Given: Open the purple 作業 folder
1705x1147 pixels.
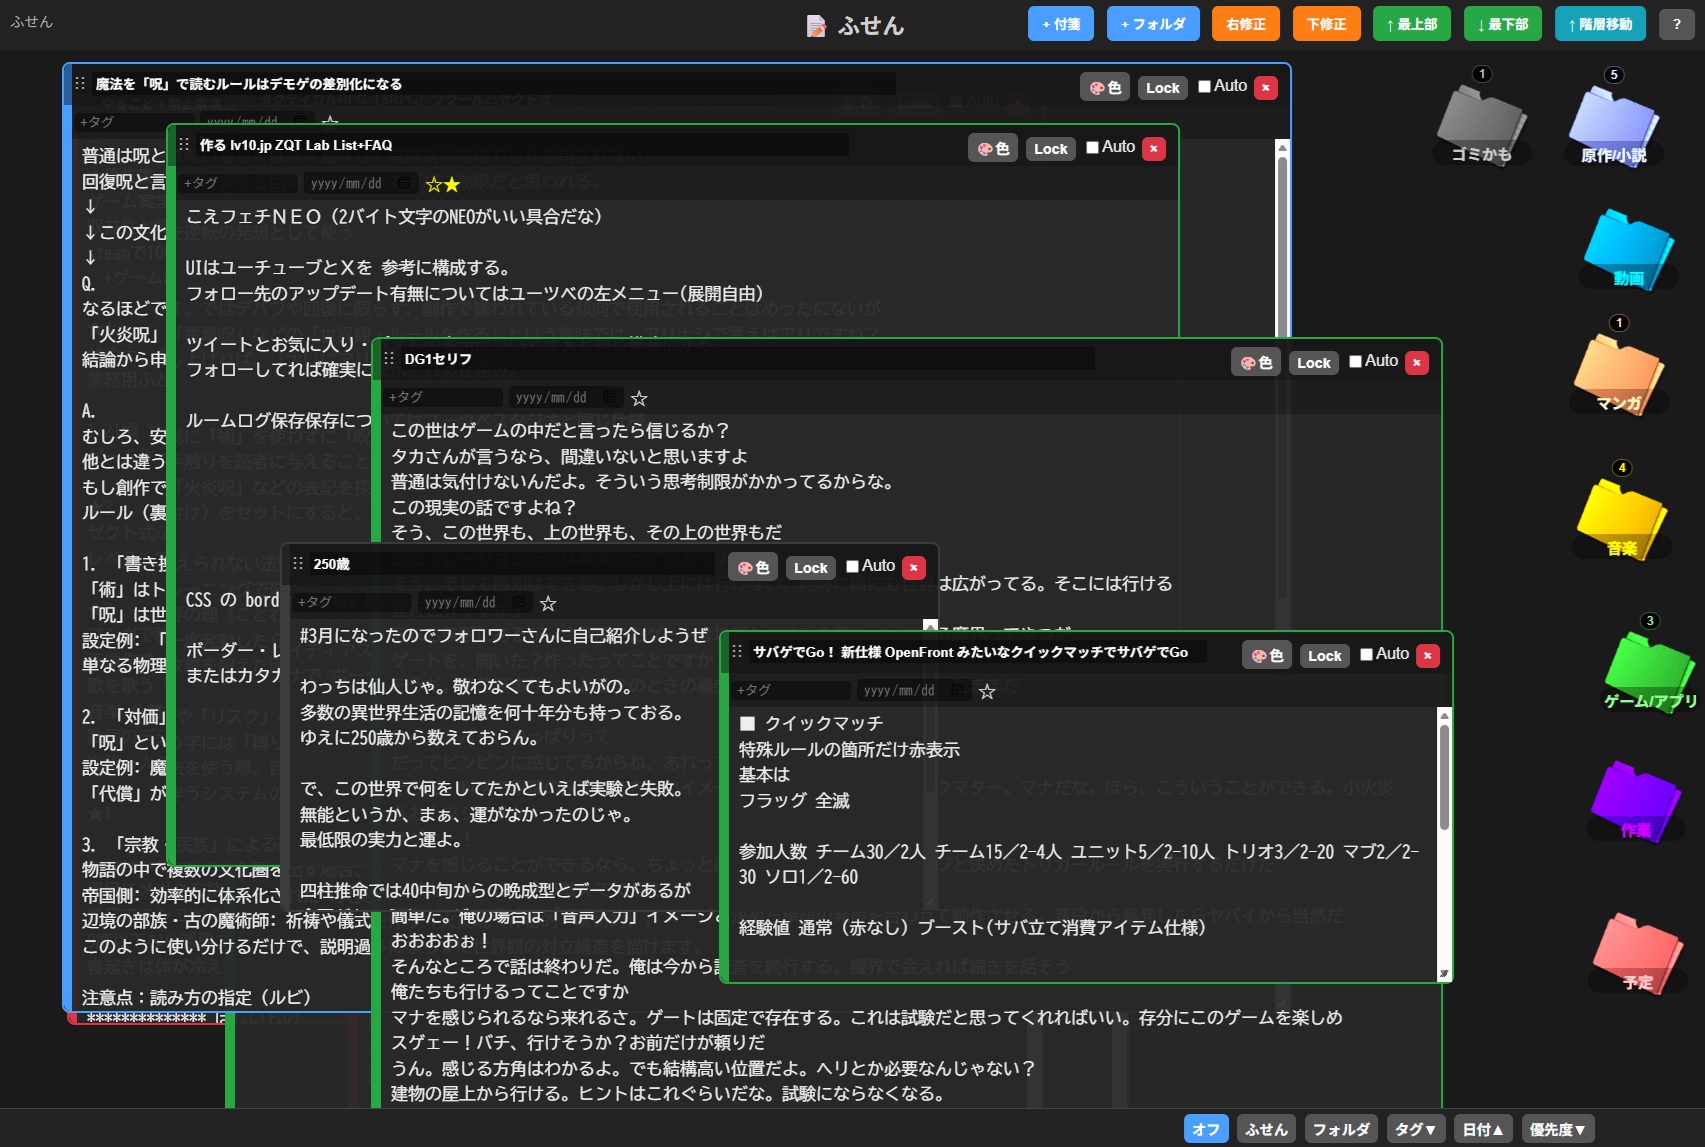Looking at the screenshot, I should 1635,802.
